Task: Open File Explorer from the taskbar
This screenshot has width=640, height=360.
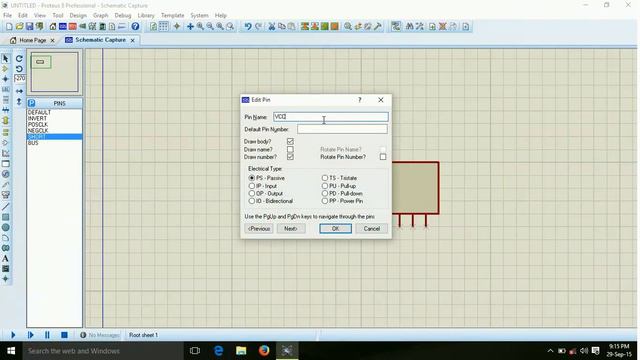Action: click(x=241, y=351)
